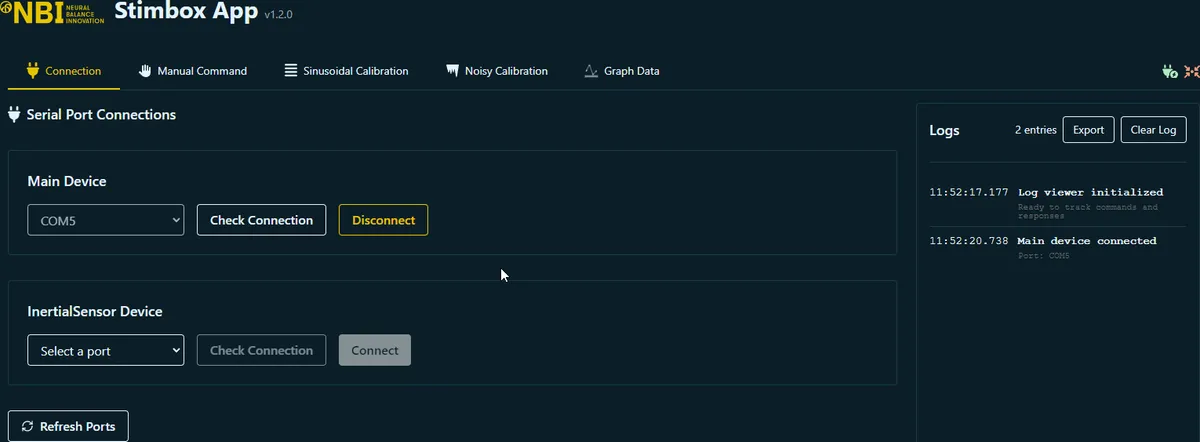Click the green plug status icon

pos(1169,71)
